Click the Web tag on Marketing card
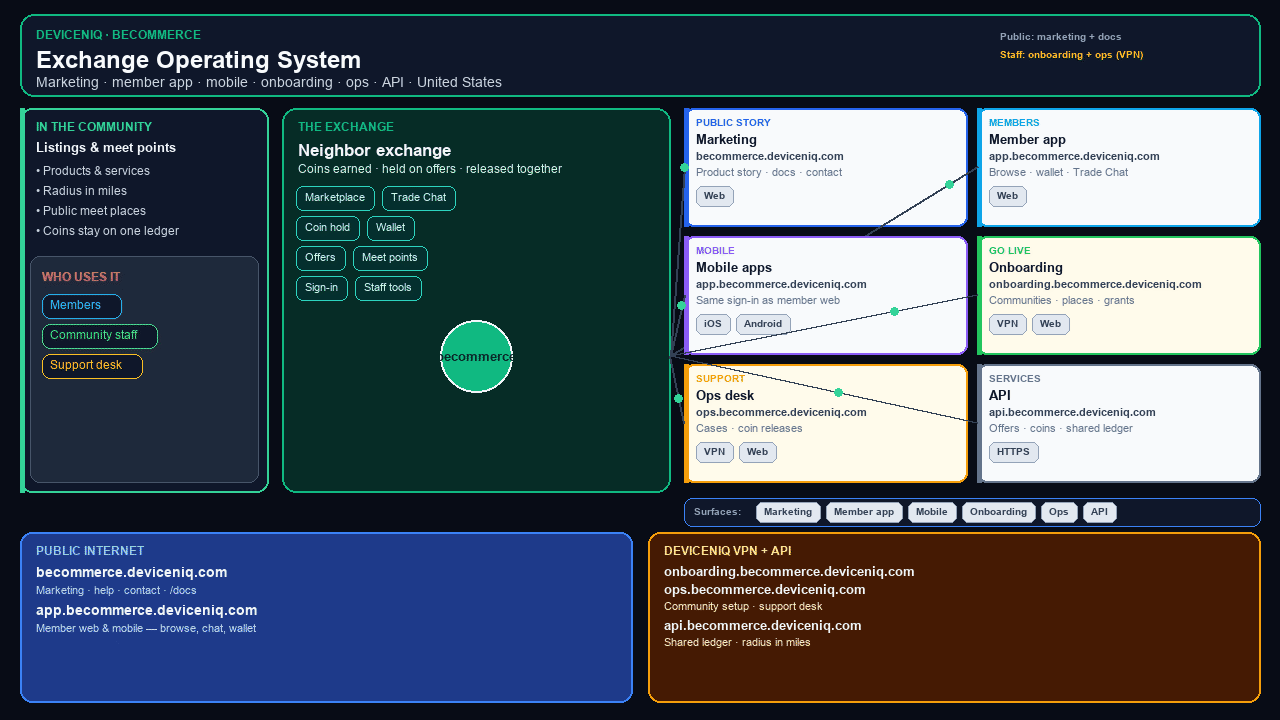 point(715,196)
